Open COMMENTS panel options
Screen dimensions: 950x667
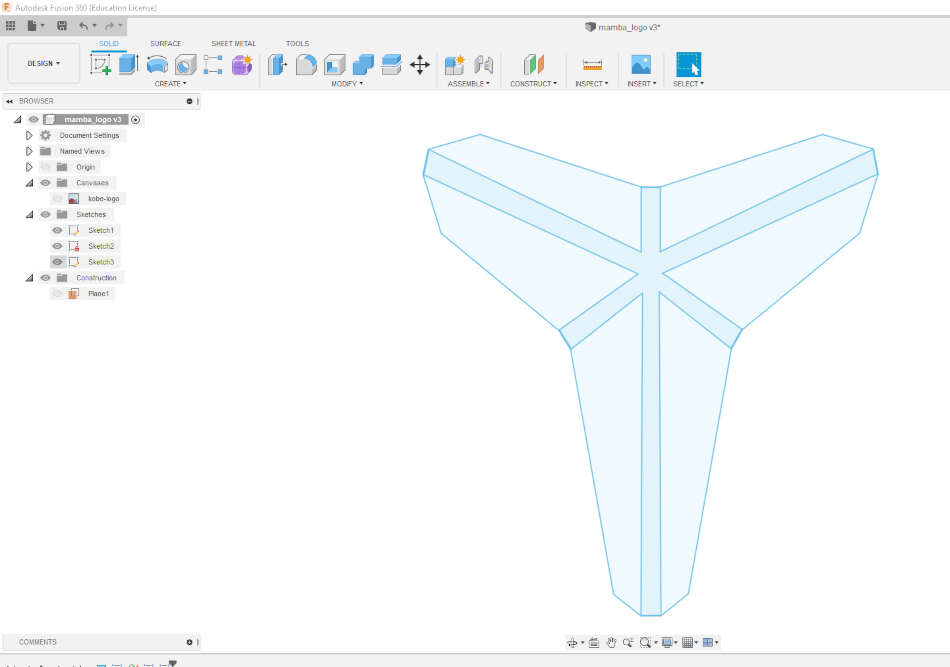(x=189, y=642)
